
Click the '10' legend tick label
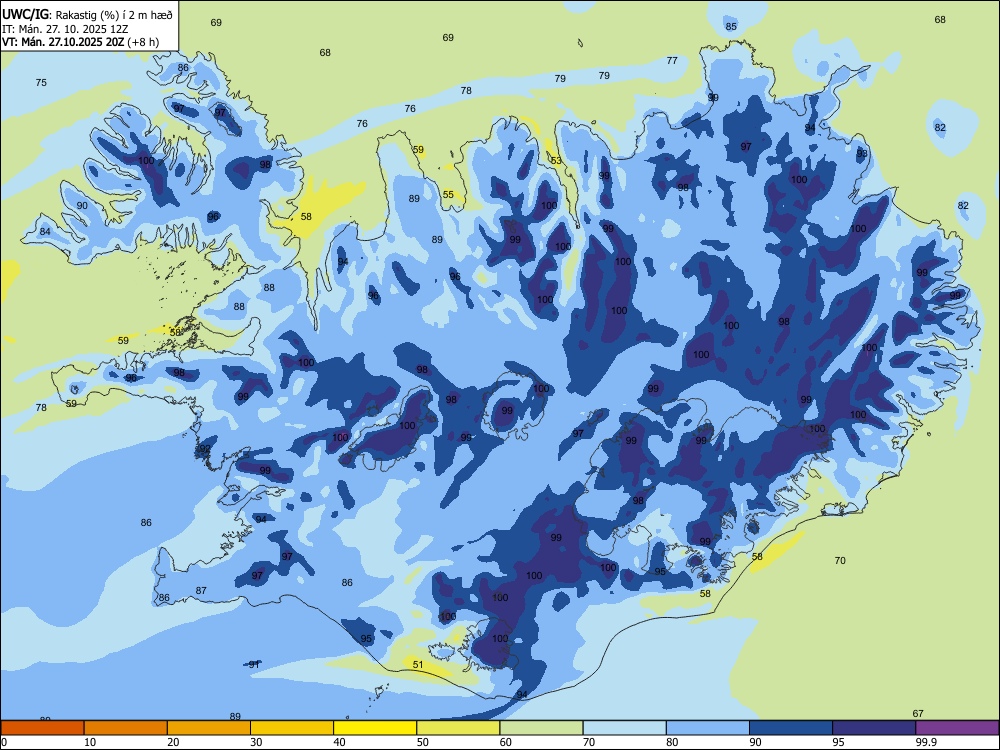pos(90,742)
